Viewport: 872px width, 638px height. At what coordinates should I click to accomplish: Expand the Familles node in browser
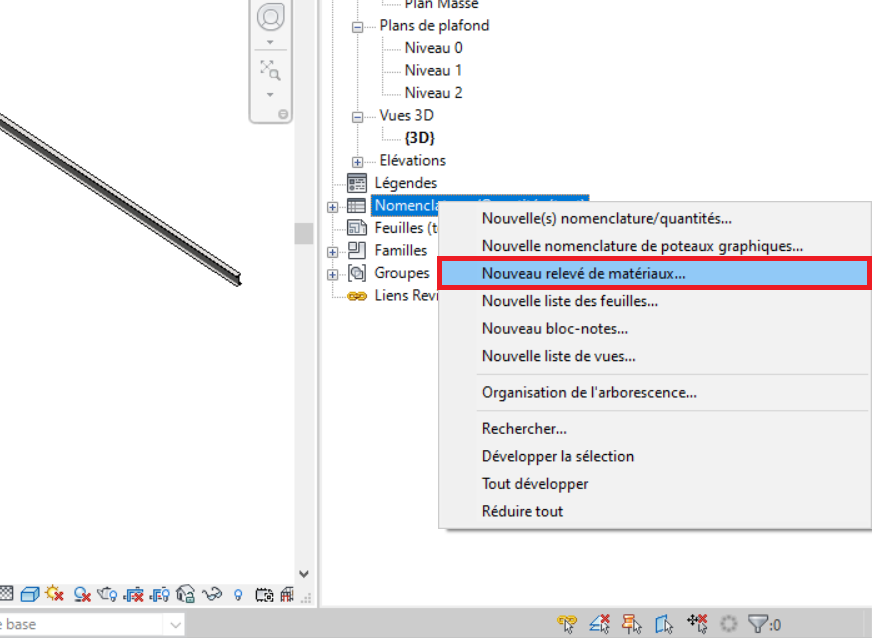(332, 251)
